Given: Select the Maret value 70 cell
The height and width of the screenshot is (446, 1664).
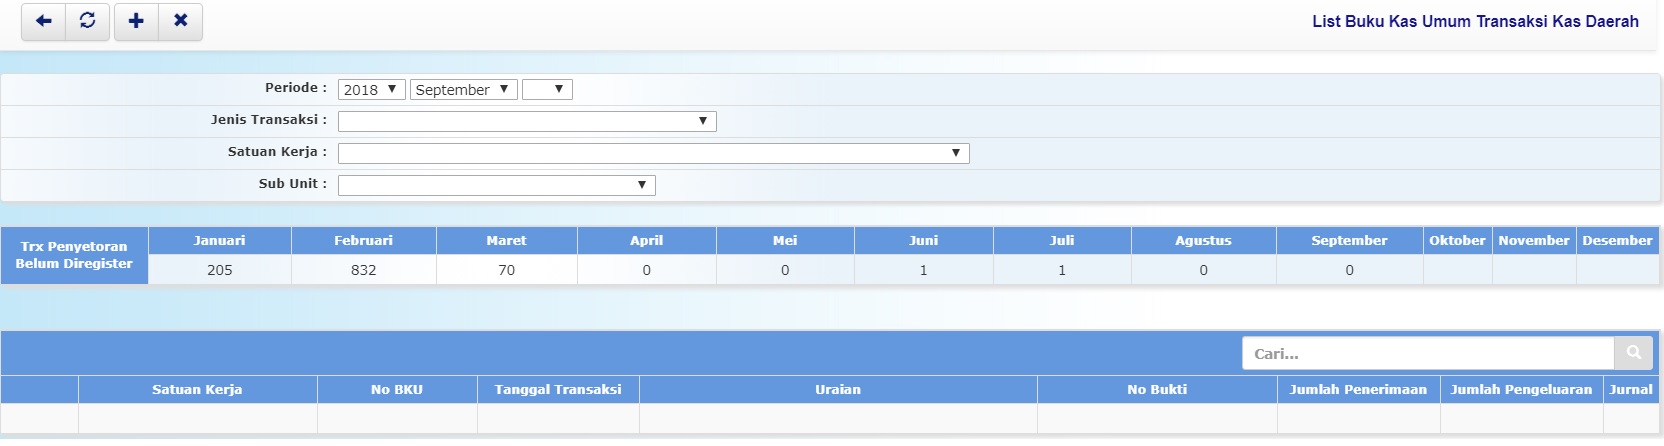Looking at the screenshot, I should click(506, 270).
